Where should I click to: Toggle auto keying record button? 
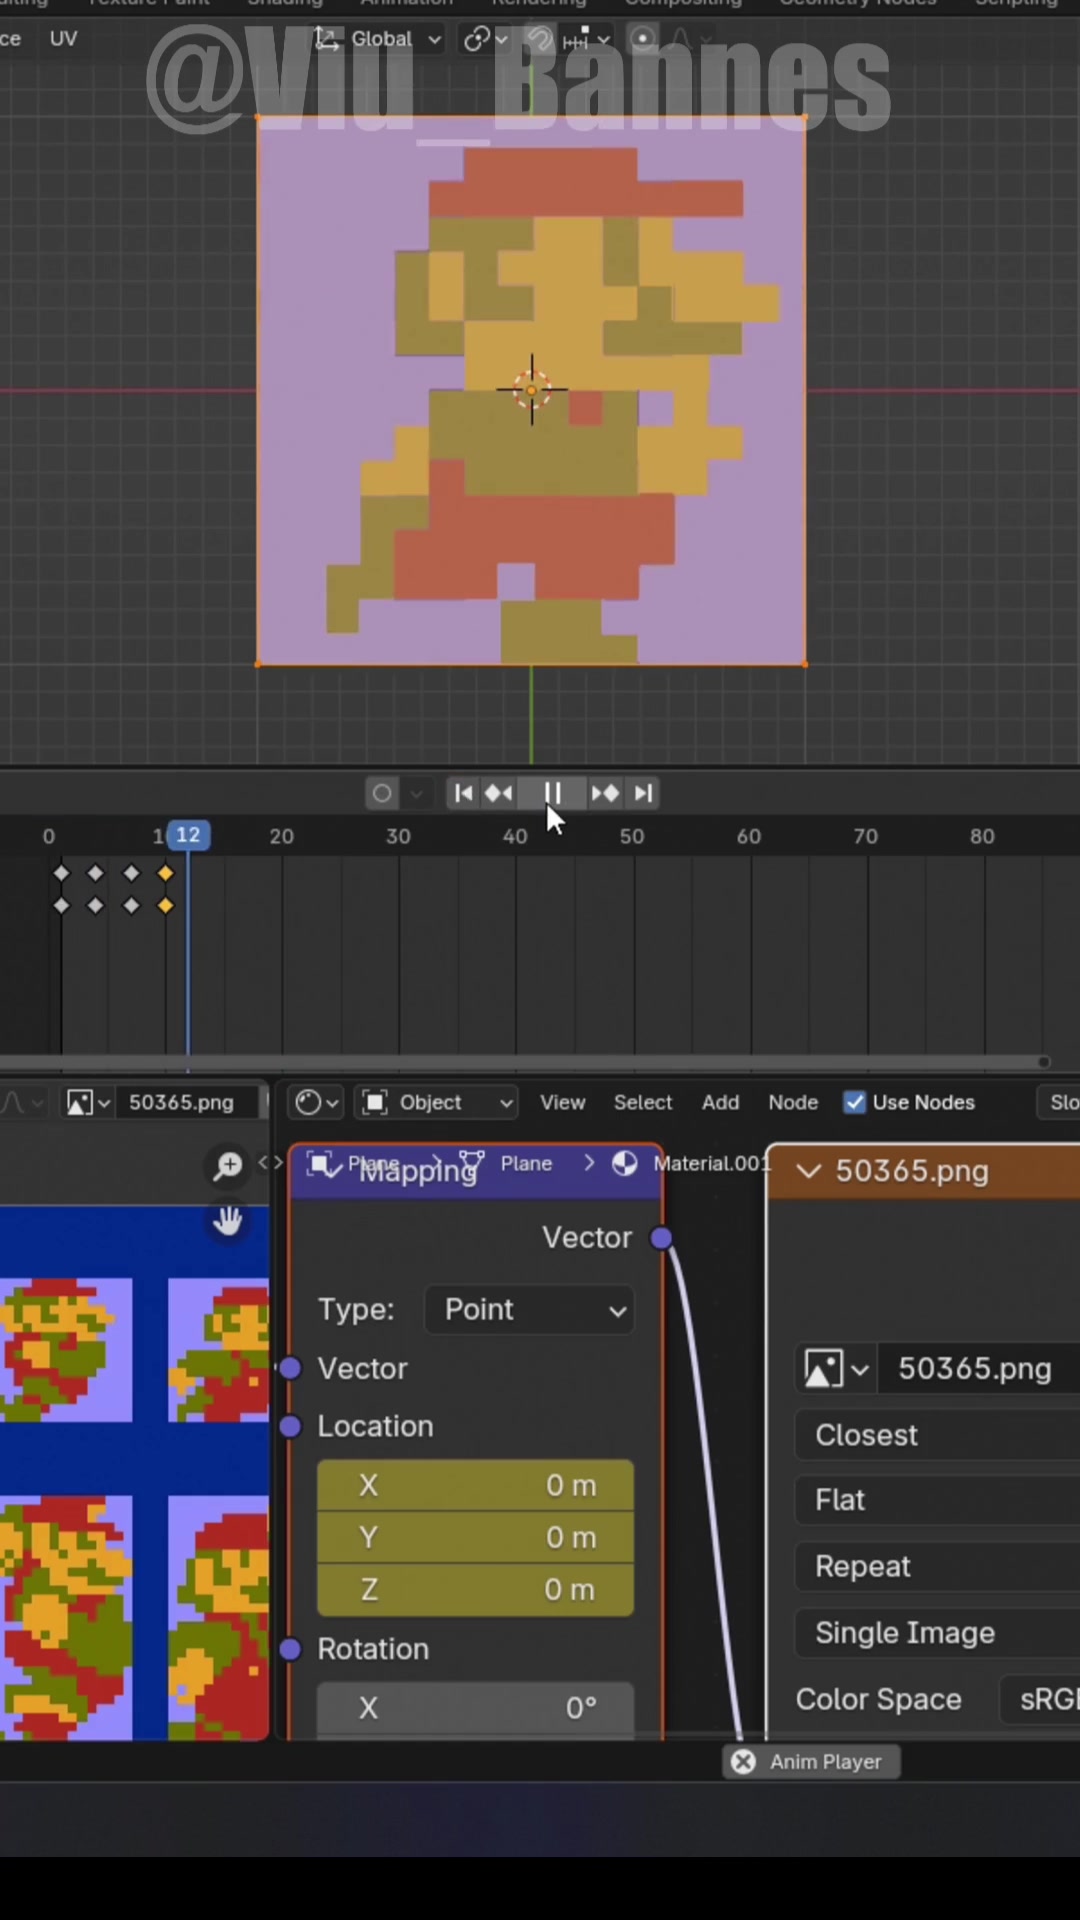click(382, 793)
